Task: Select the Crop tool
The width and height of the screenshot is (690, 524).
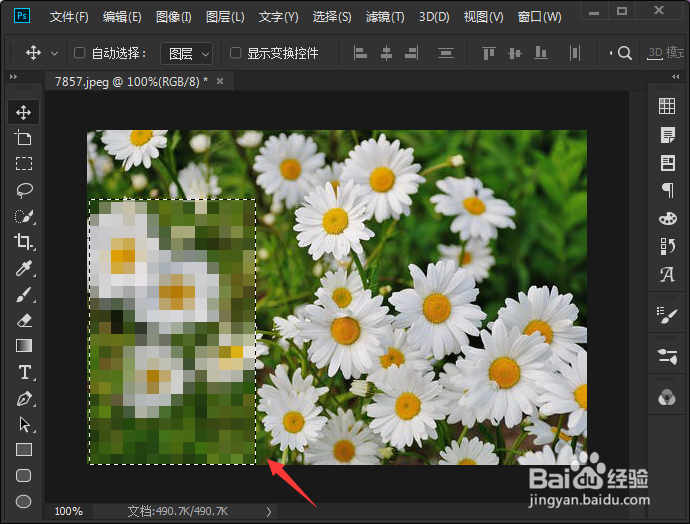Action: 23,242
